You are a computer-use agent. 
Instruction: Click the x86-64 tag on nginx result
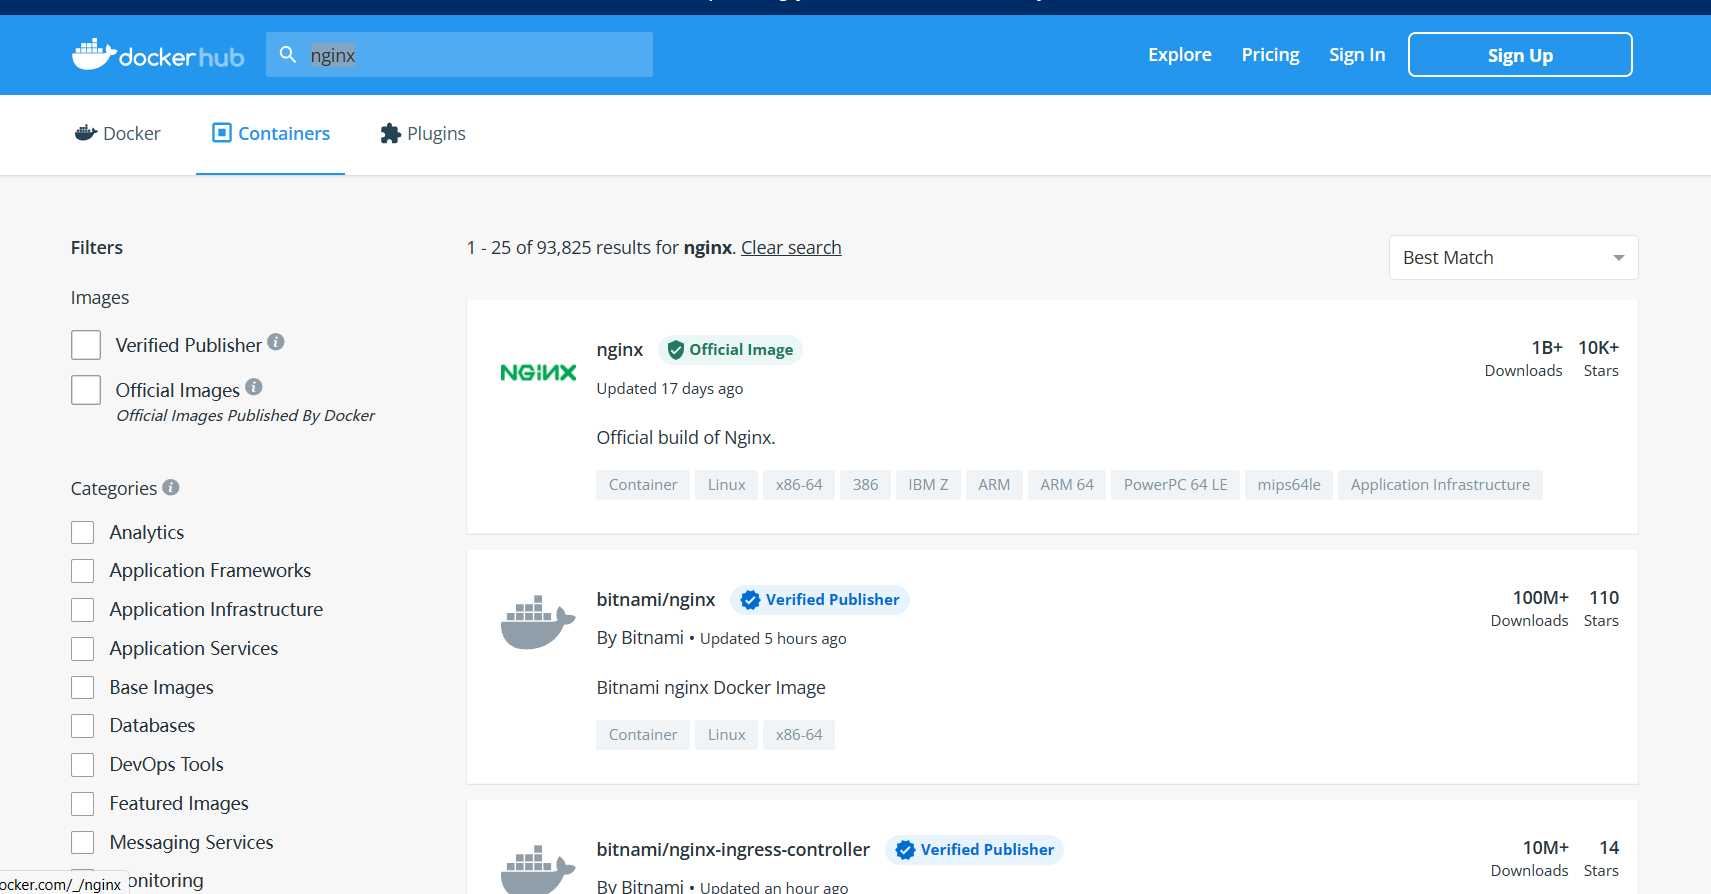799,485
